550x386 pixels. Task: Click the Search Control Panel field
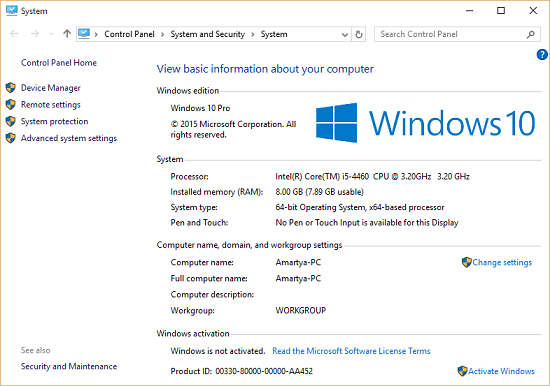(451, 34)
